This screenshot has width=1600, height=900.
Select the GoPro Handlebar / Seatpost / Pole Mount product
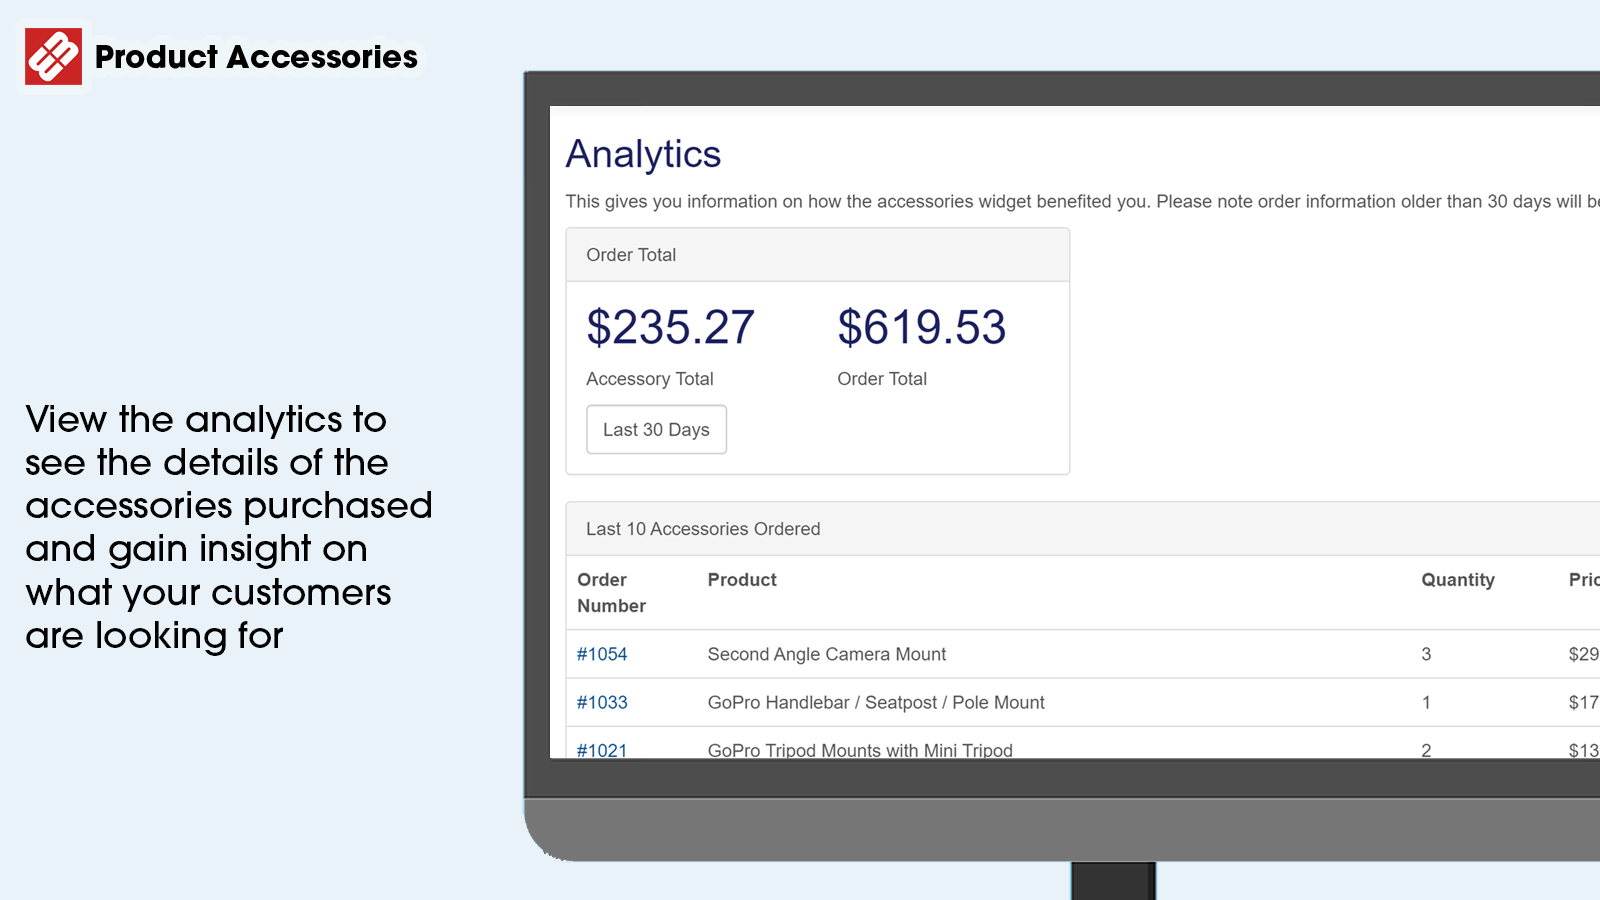click(x=876, y=702)
